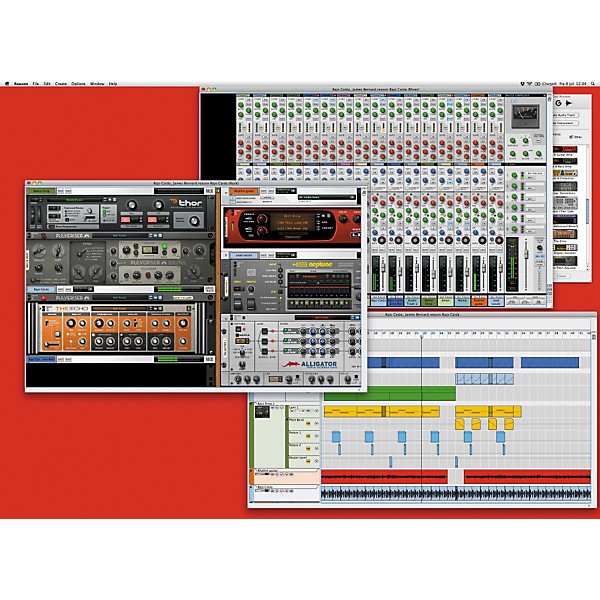Open the Help menu
Viewport: 600px width, 600px height.
112,83
